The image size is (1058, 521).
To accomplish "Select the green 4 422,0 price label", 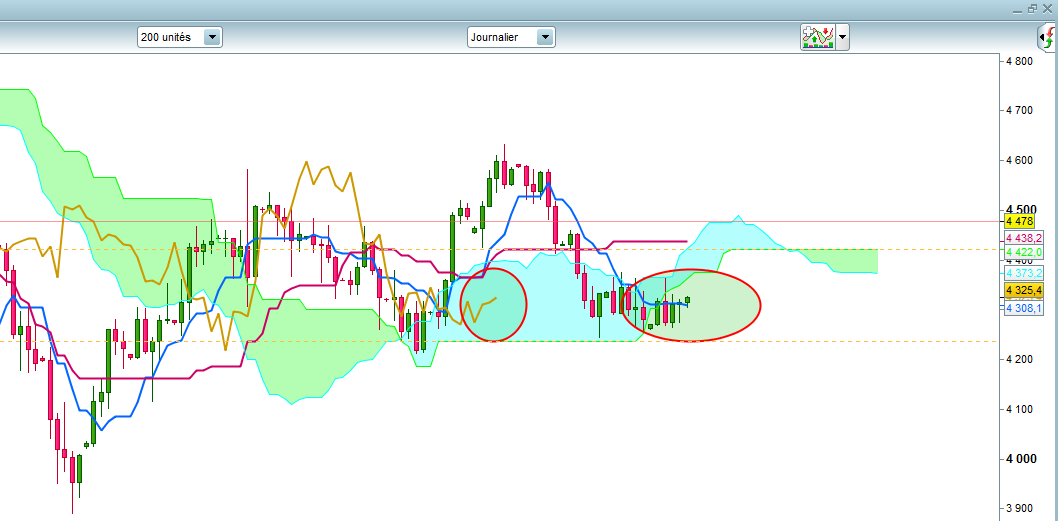I will (1024, 252).
